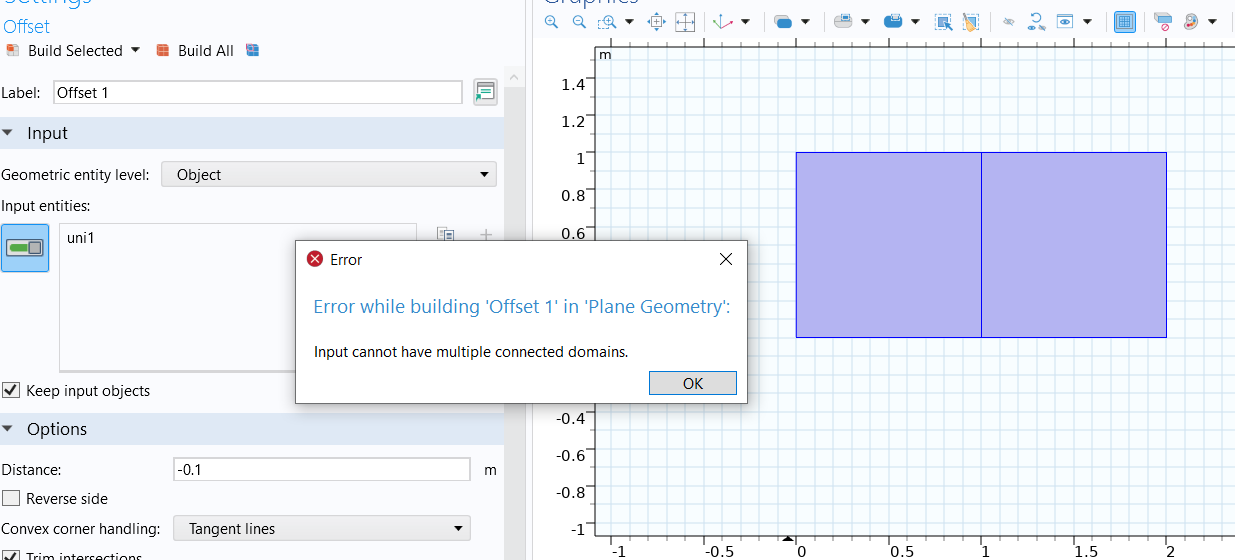1235x560 pixels.
Task: Enable the Reverse side checkbox
Action: [11, 498]
